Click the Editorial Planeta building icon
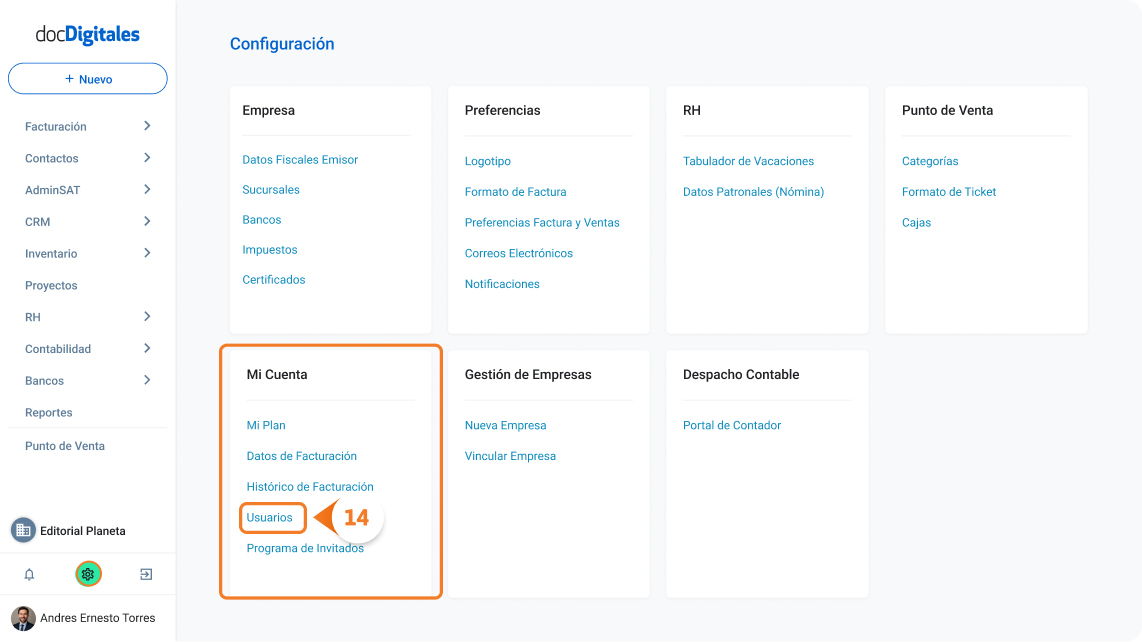Screen dimensions: 1142x642 pyautogui.click(x=23, y=531)
